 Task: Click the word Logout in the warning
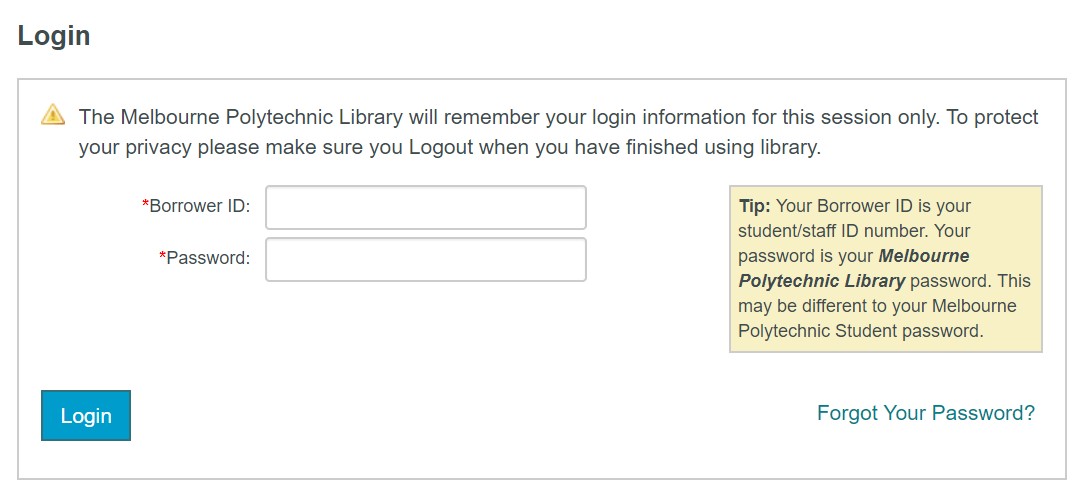[x=441, y=148]
